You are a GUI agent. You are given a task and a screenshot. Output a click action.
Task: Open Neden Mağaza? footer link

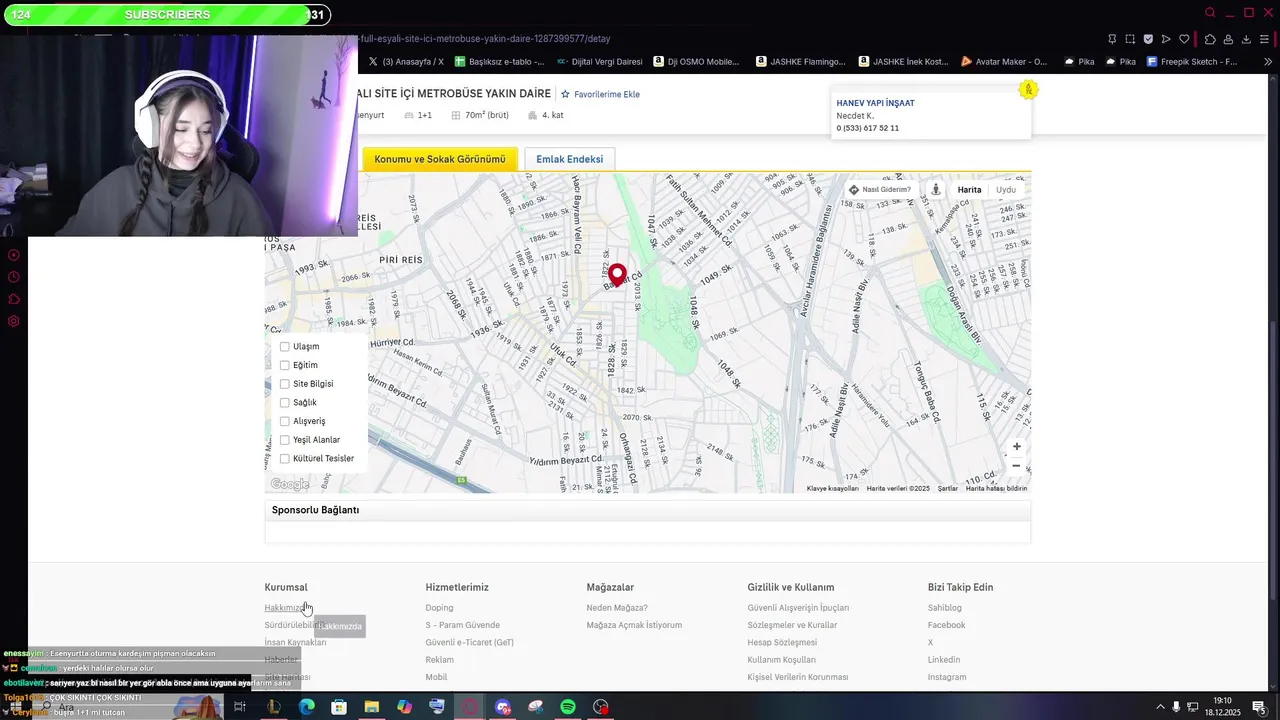tap(617, 608)
